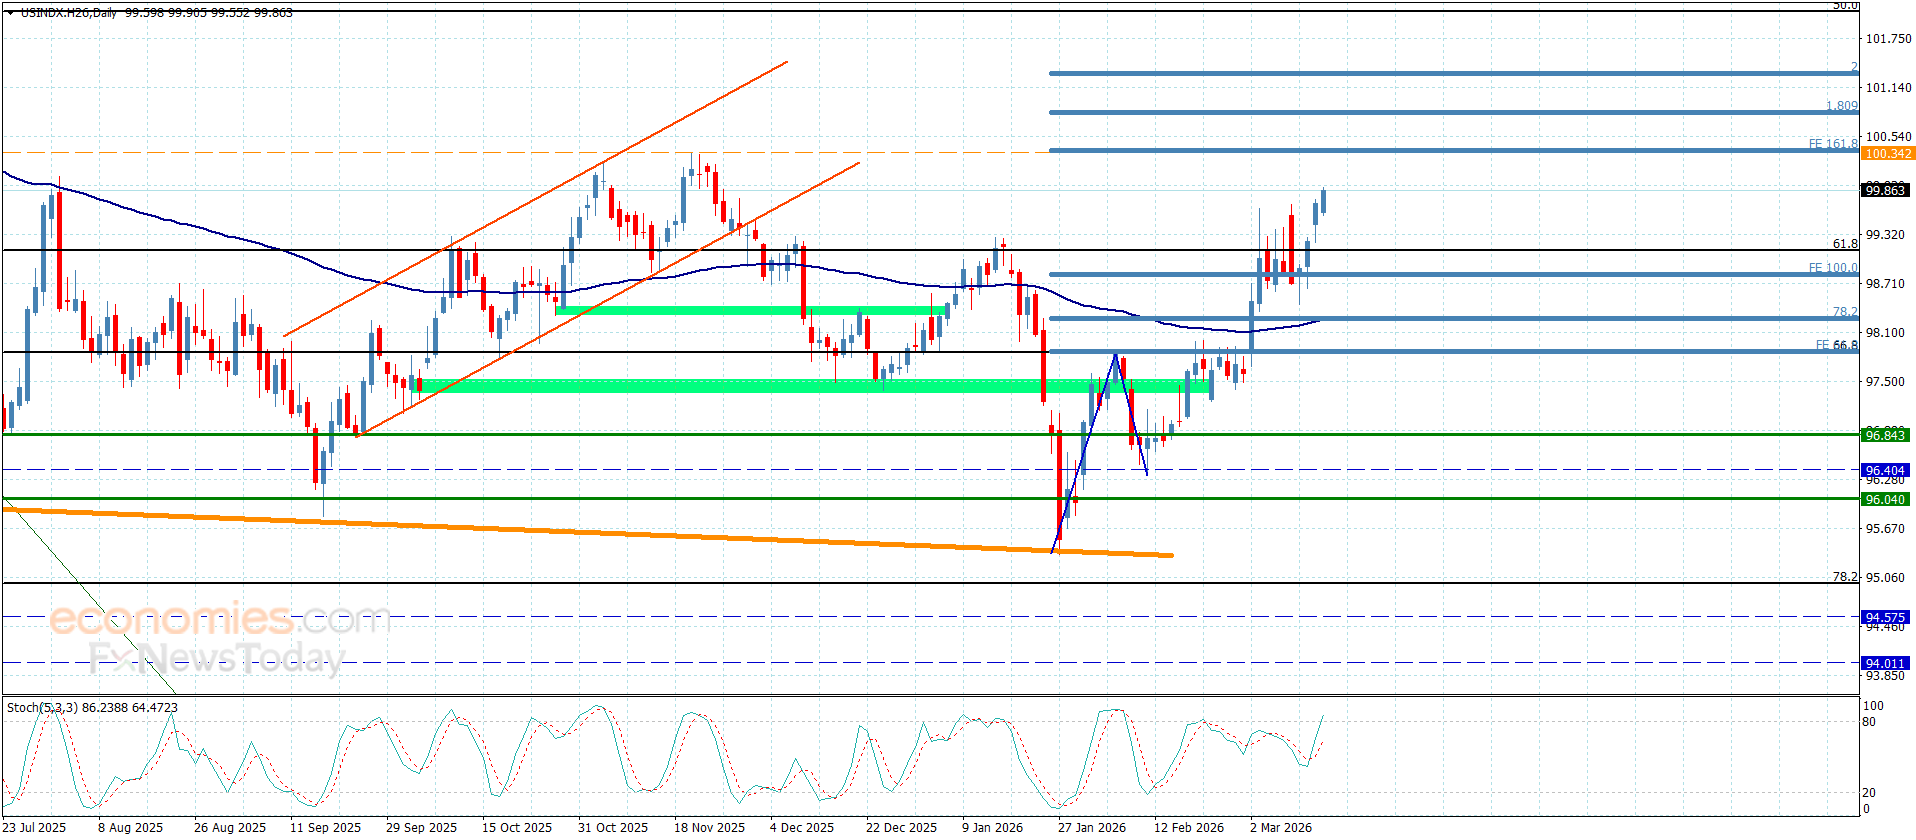The width and height of the screenshot is (1916, 840).
Task: Click the 80 level on stochastic scale
Action: 1869,722
